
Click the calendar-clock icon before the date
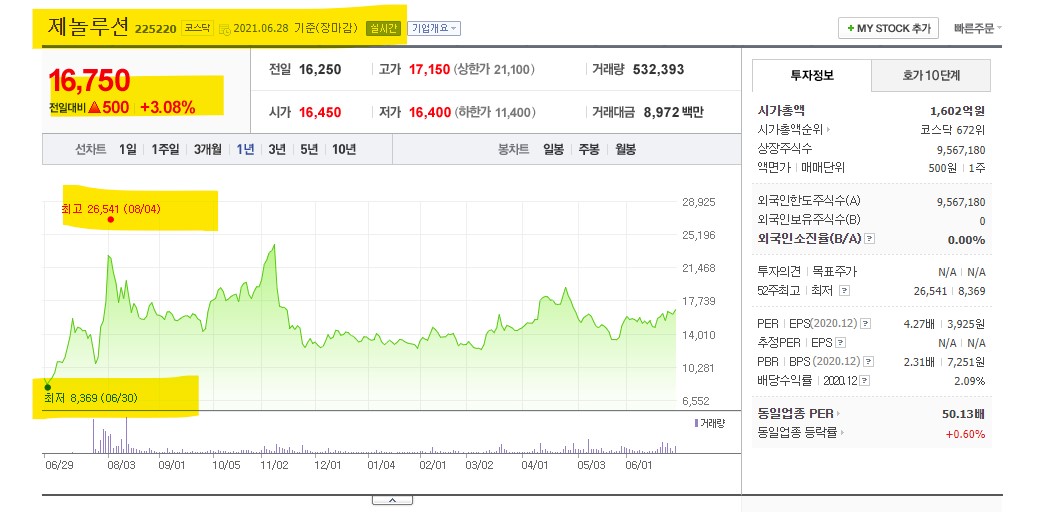click(224, 29)
